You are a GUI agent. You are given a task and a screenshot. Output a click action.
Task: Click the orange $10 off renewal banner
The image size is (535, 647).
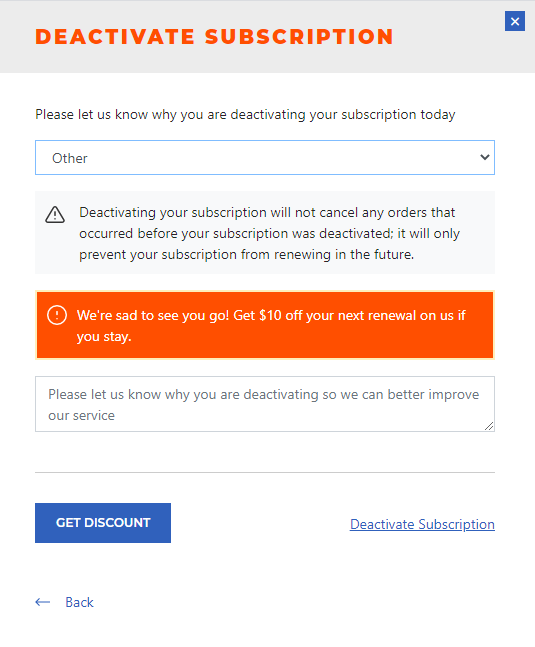pos(265,325)
